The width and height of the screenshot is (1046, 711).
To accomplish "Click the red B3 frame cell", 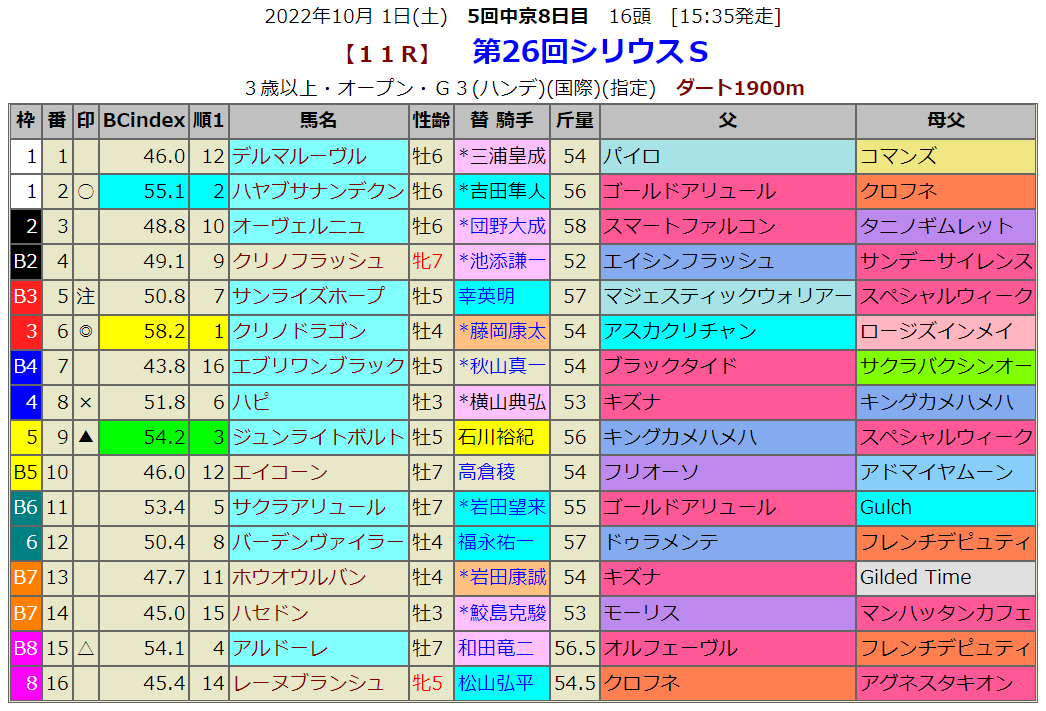I will [x=25, y=296].
